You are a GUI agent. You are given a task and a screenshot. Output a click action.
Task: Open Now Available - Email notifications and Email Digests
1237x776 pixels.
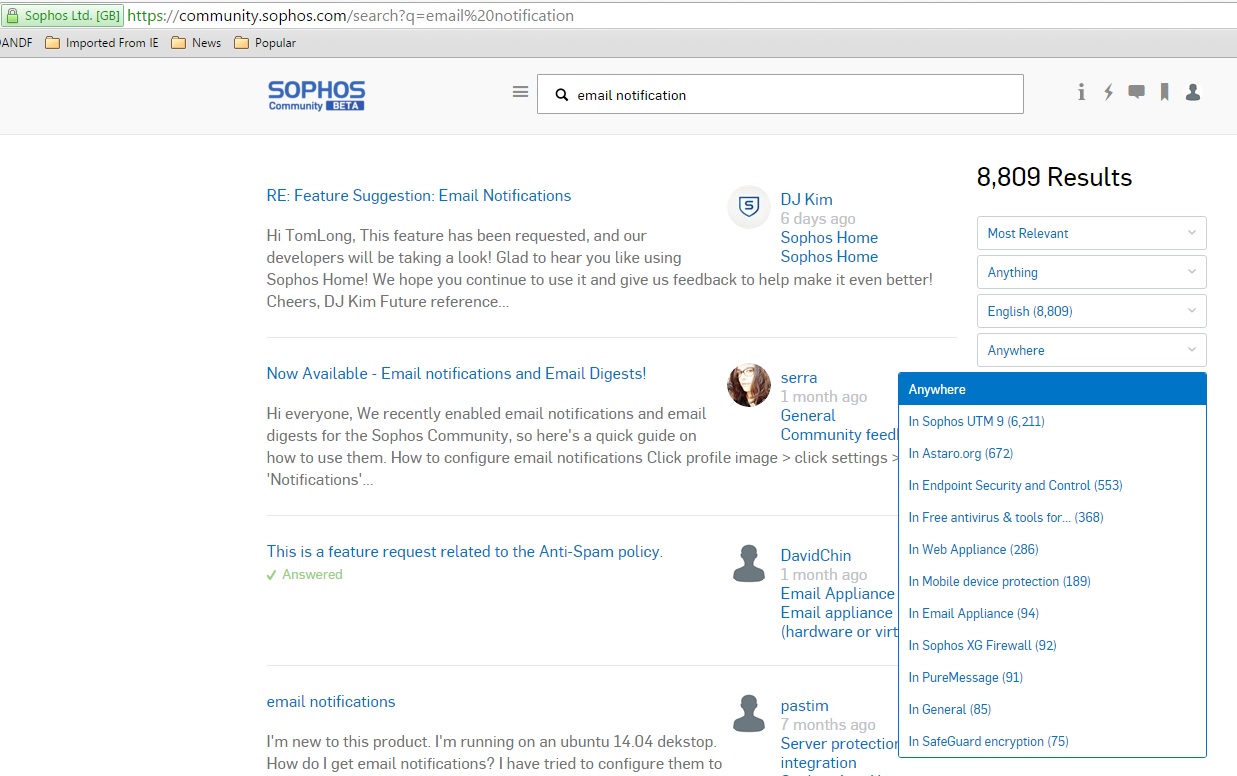pos(456,374)
